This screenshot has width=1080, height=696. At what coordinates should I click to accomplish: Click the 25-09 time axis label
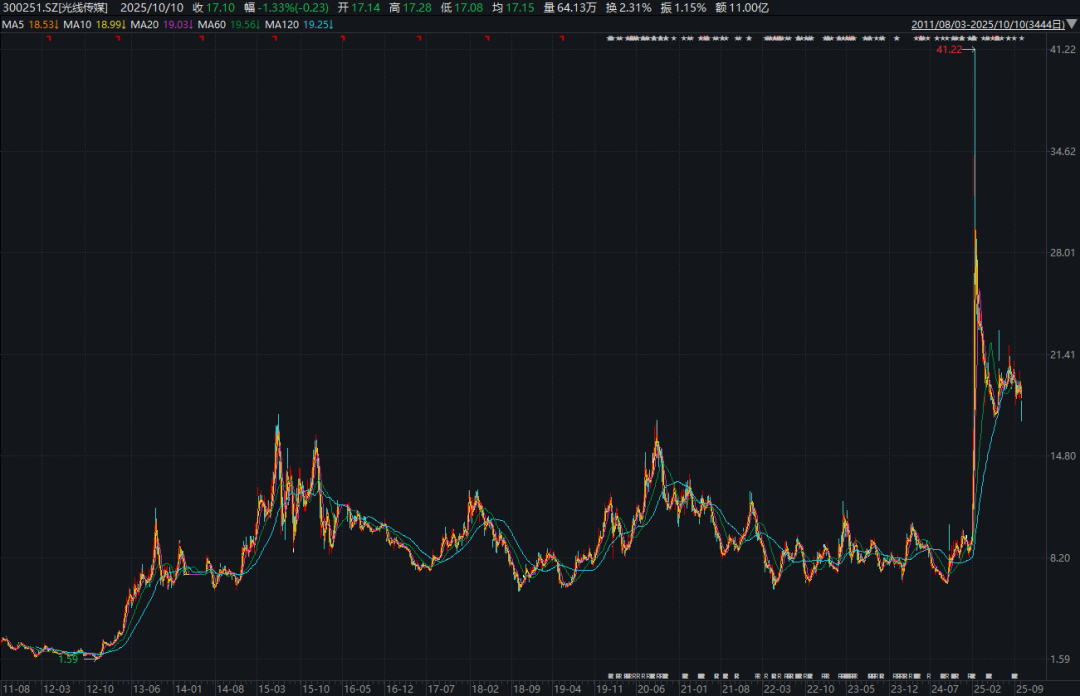point(1030,689)
